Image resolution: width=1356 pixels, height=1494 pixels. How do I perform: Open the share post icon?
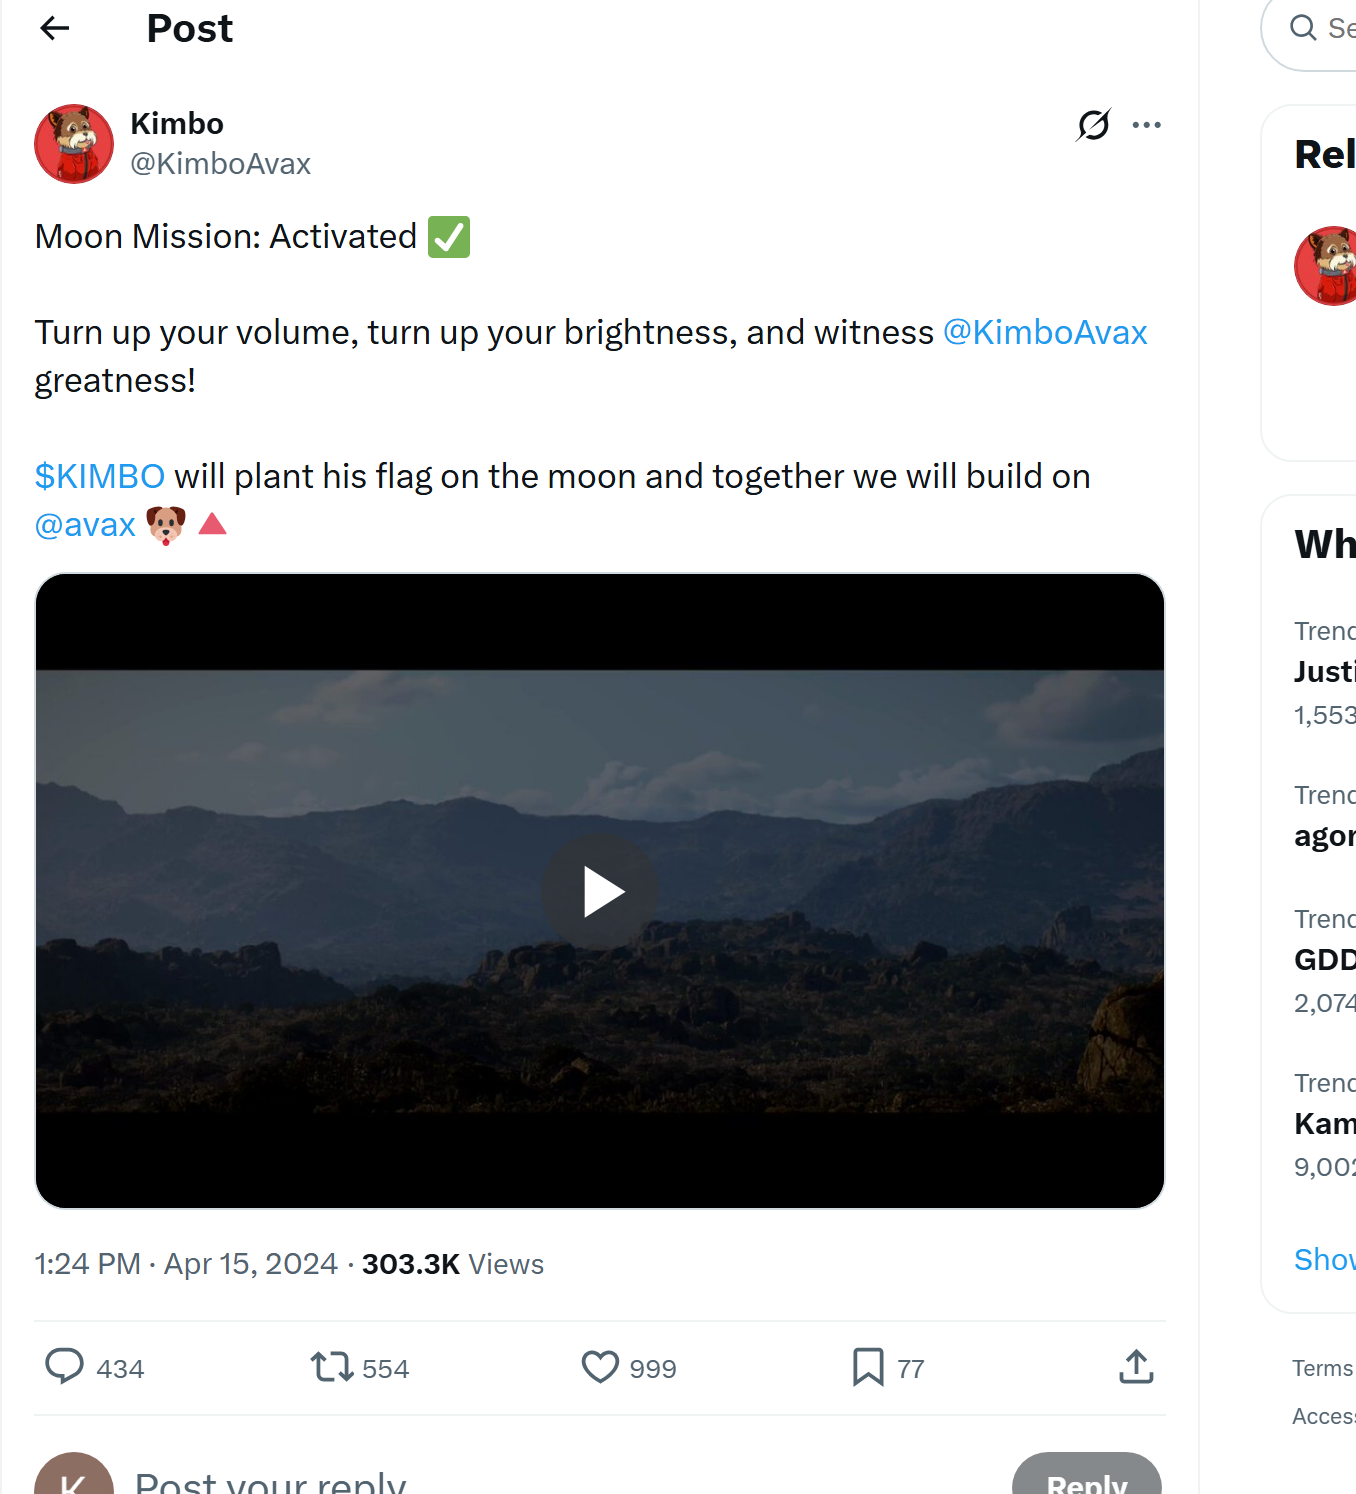[x=1136, y=1366]
